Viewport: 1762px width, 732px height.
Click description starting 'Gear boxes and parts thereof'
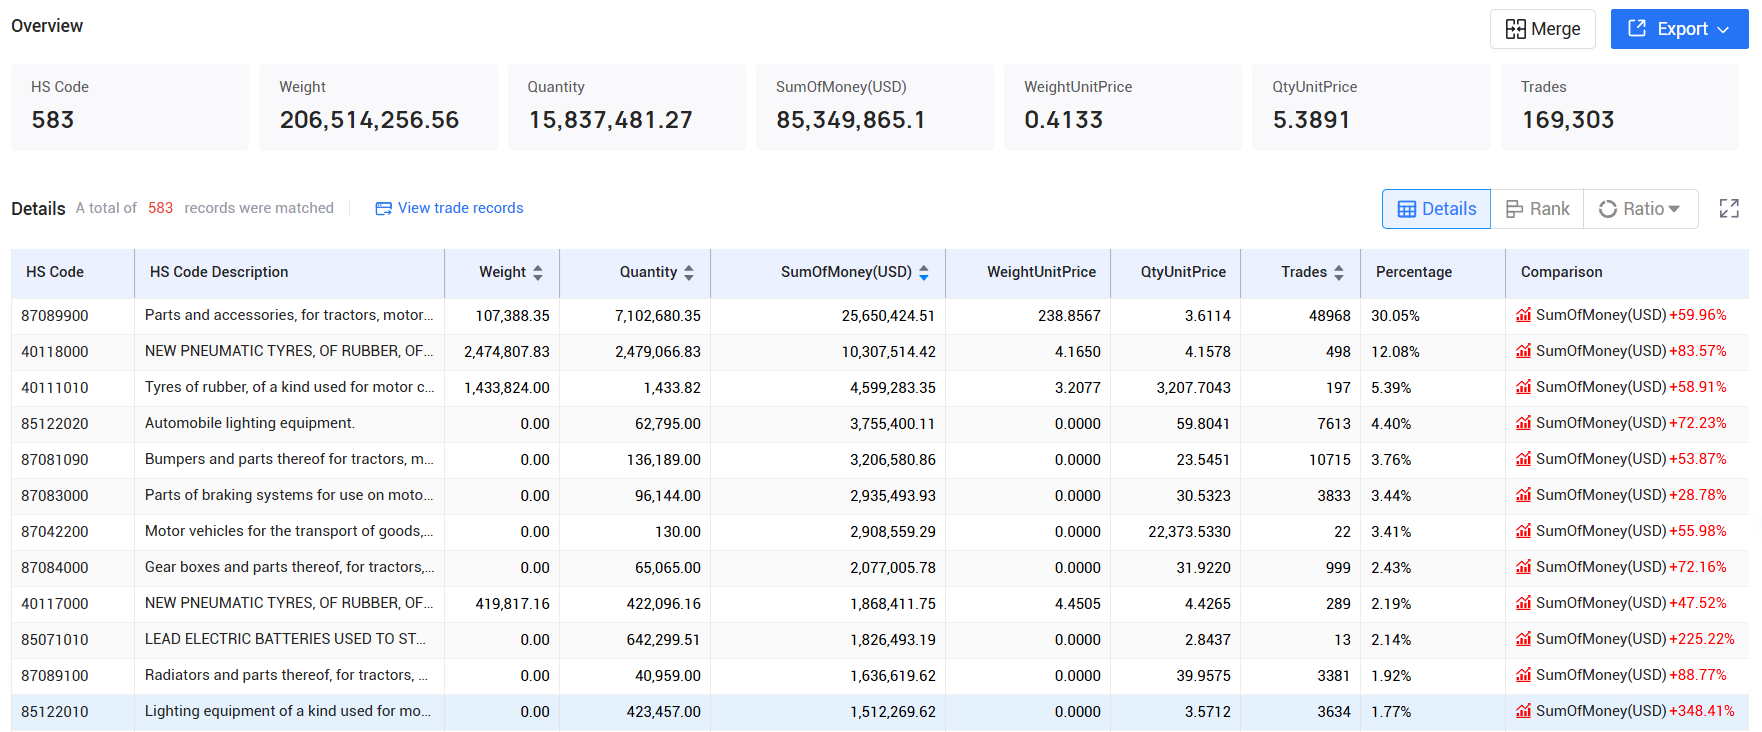(x=289, y=567)
